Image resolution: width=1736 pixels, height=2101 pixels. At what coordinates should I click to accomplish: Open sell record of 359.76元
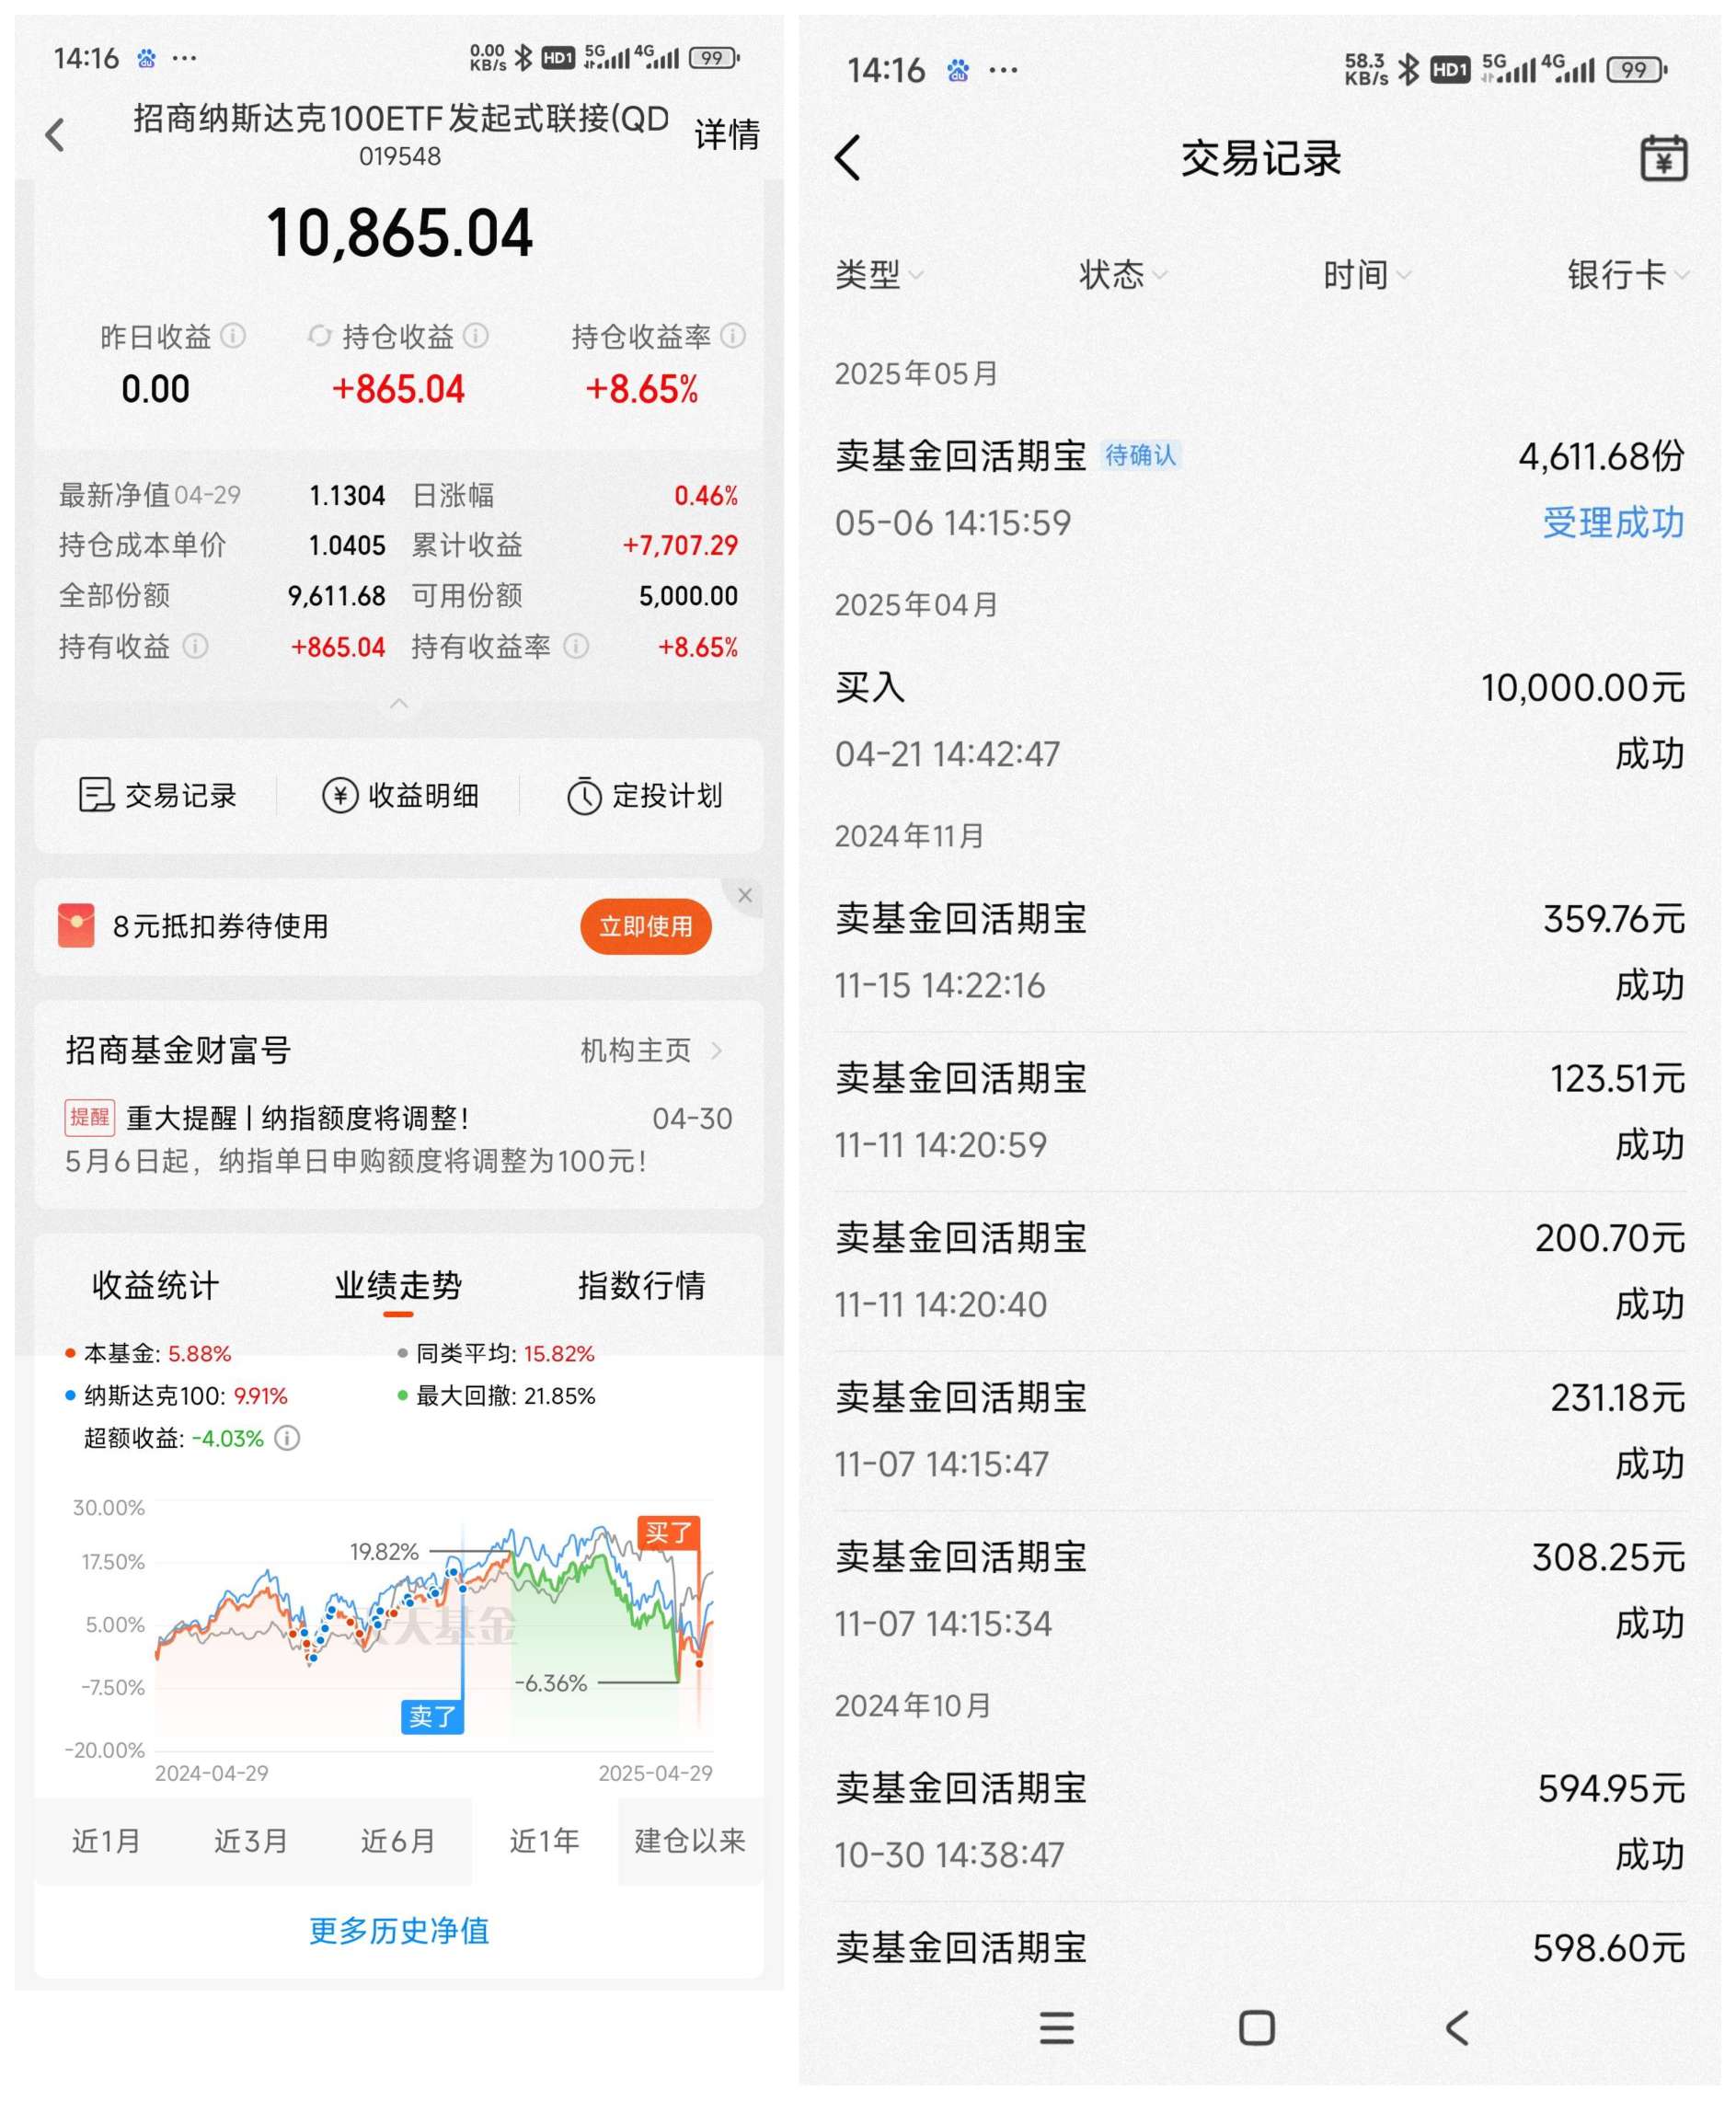(1260, 951)
